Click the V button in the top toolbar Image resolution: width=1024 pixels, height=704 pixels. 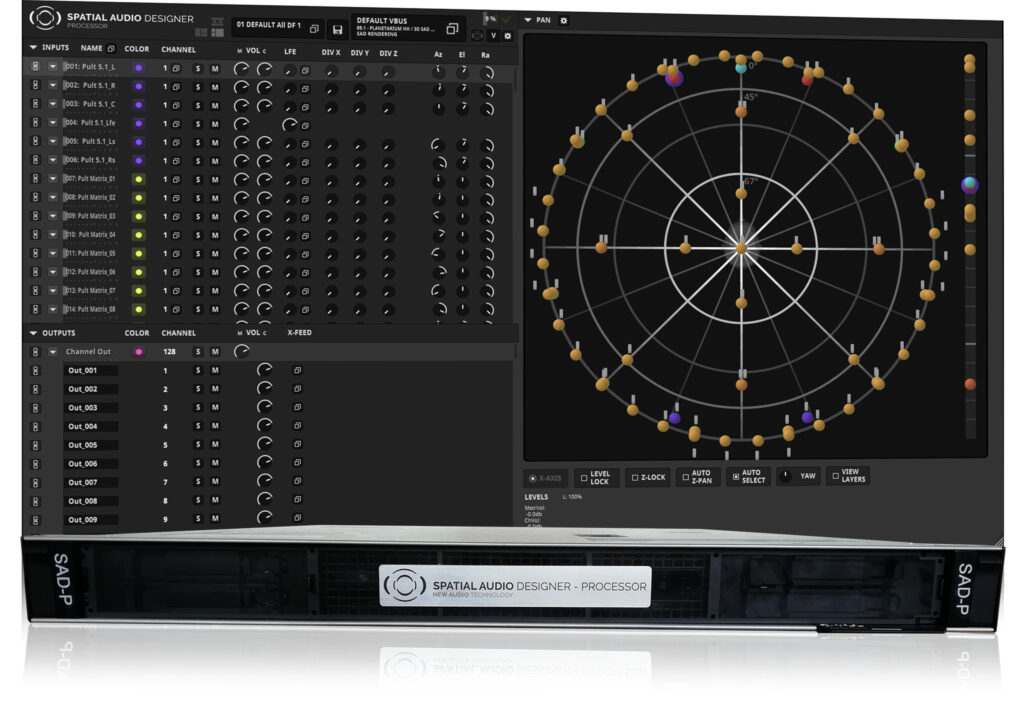(x=493, y=36)
